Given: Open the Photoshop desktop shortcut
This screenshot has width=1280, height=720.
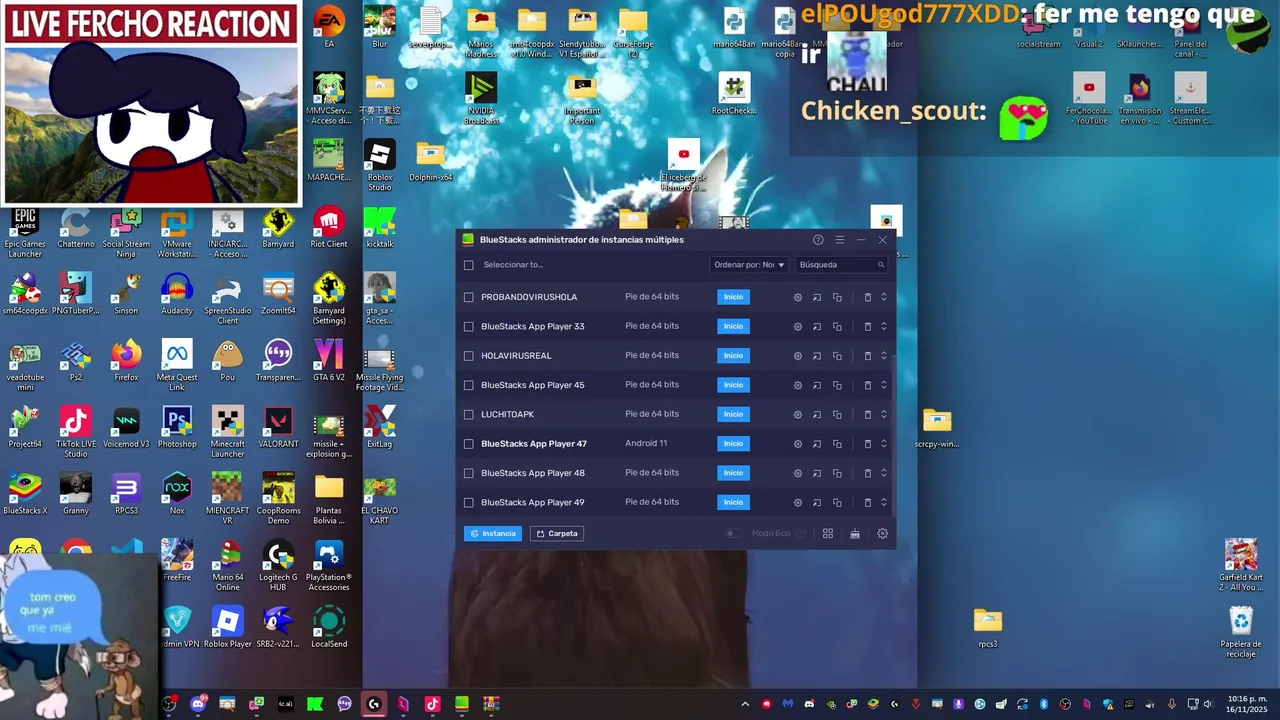Looking at the screenshot, I should tap(177, 428).
